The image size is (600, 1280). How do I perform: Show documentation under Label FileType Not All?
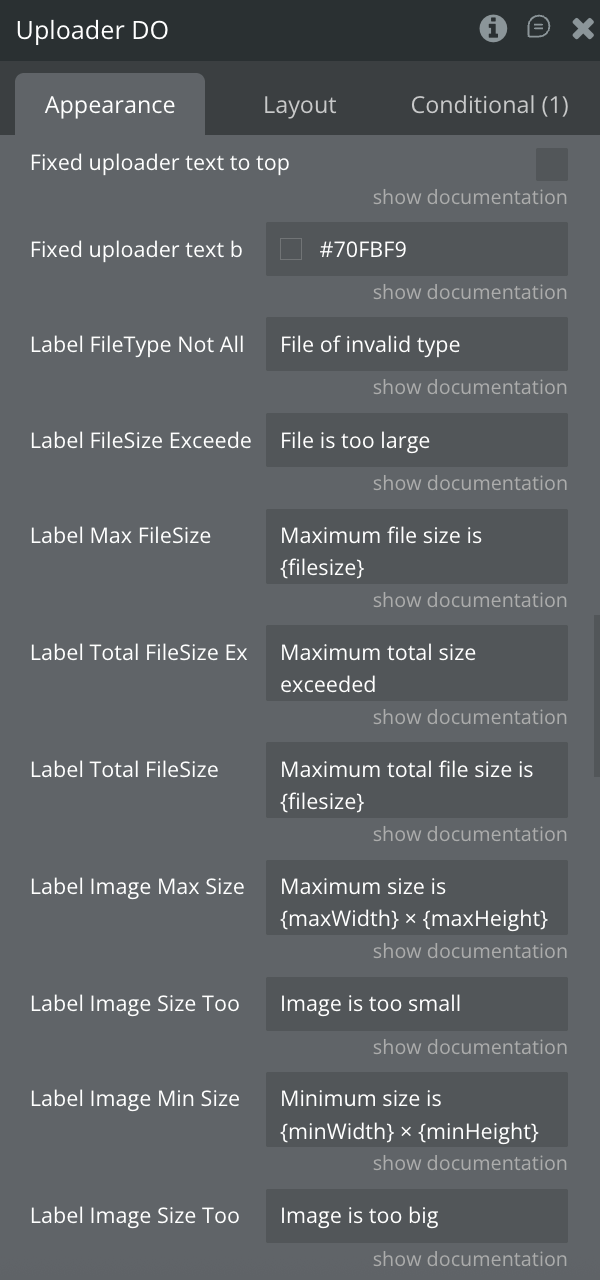470,387
